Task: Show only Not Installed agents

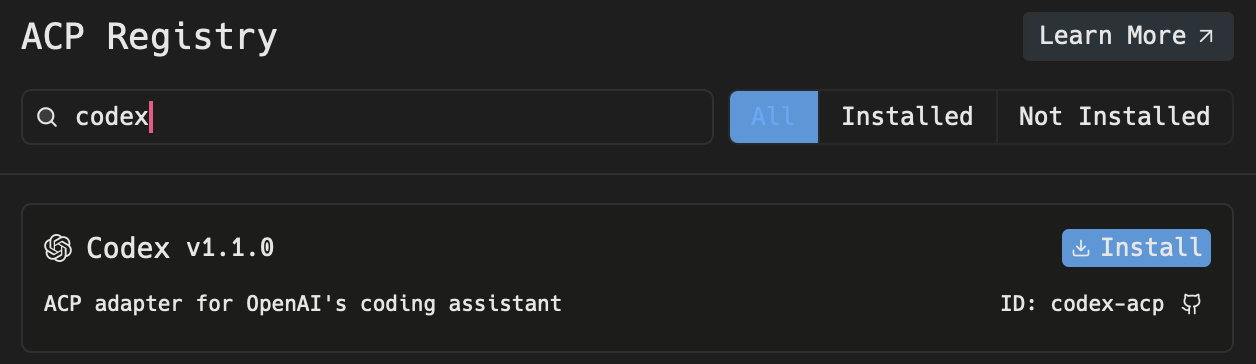Action: click(1114, 117)
